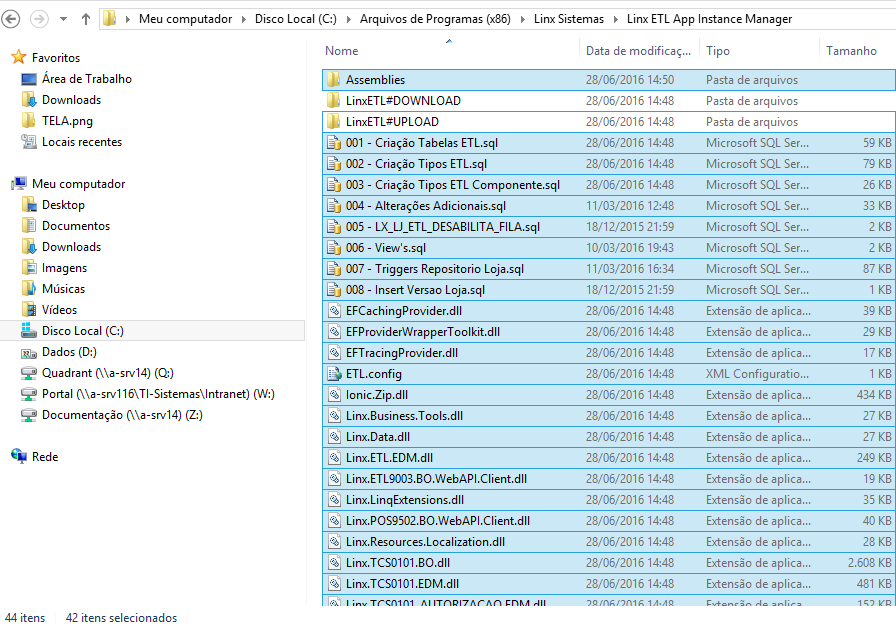Sort by the Tamanho column header
Image resolution: width=896 pixels, height=627 pixels.
click(x=851, y=51)
